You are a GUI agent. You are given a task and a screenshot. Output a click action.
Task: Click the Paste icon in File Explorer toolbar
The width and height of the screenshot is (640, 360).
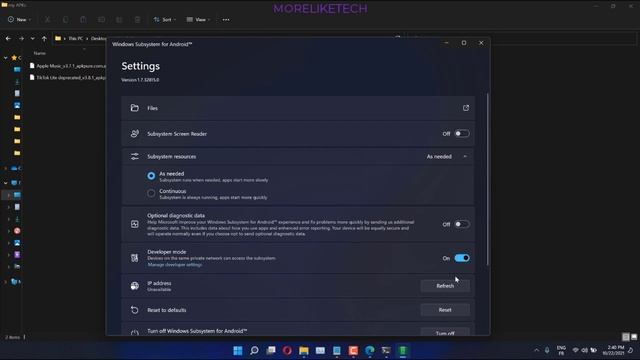click(83, 20)
